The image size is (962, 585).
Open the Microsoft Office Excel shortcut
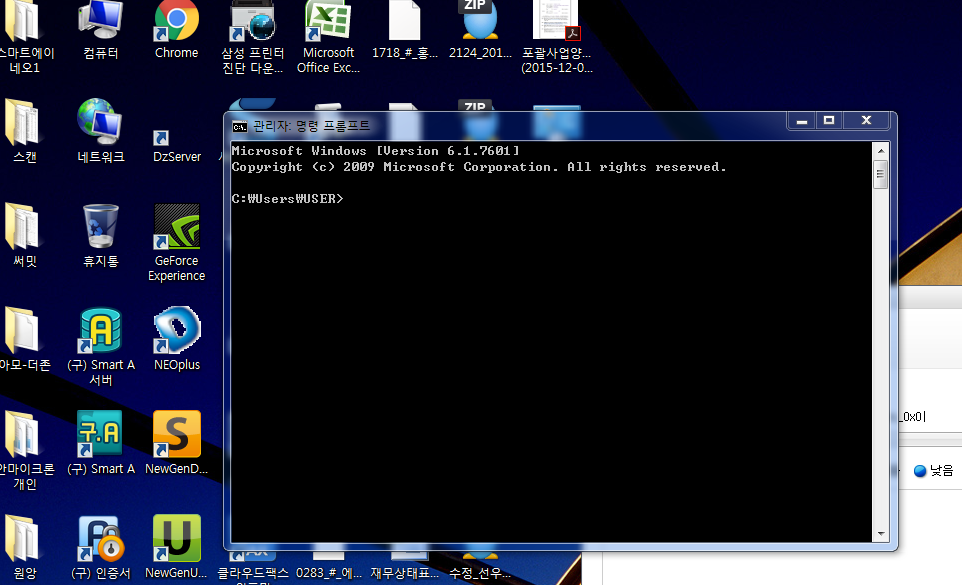point(328,37)
